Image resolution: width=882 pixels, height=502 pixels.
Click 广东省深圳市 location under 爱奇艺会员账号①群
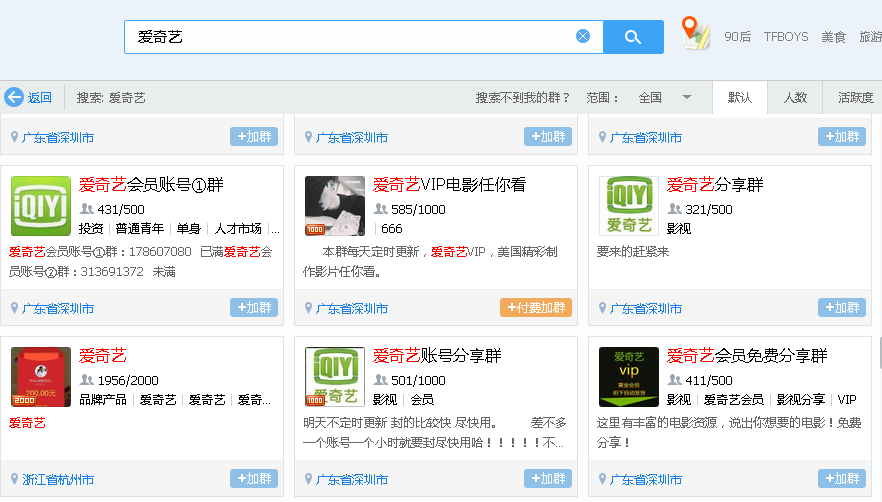[x=57, y=308]
